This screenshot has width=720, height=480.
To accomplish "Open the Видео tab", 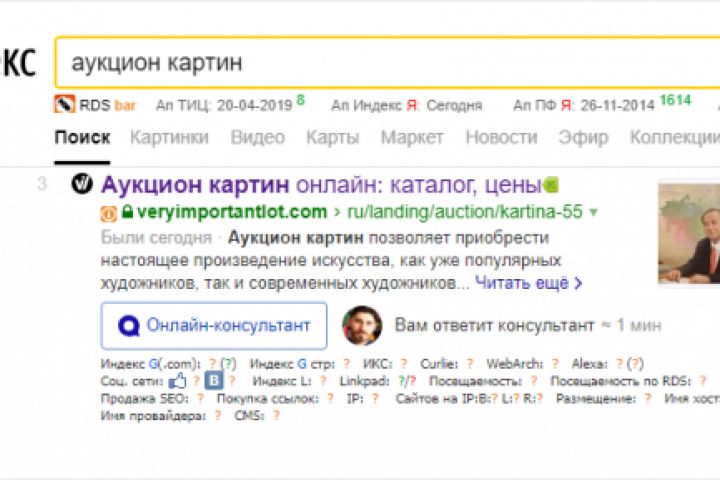I will pyautogui.click(x=258, y=137).
